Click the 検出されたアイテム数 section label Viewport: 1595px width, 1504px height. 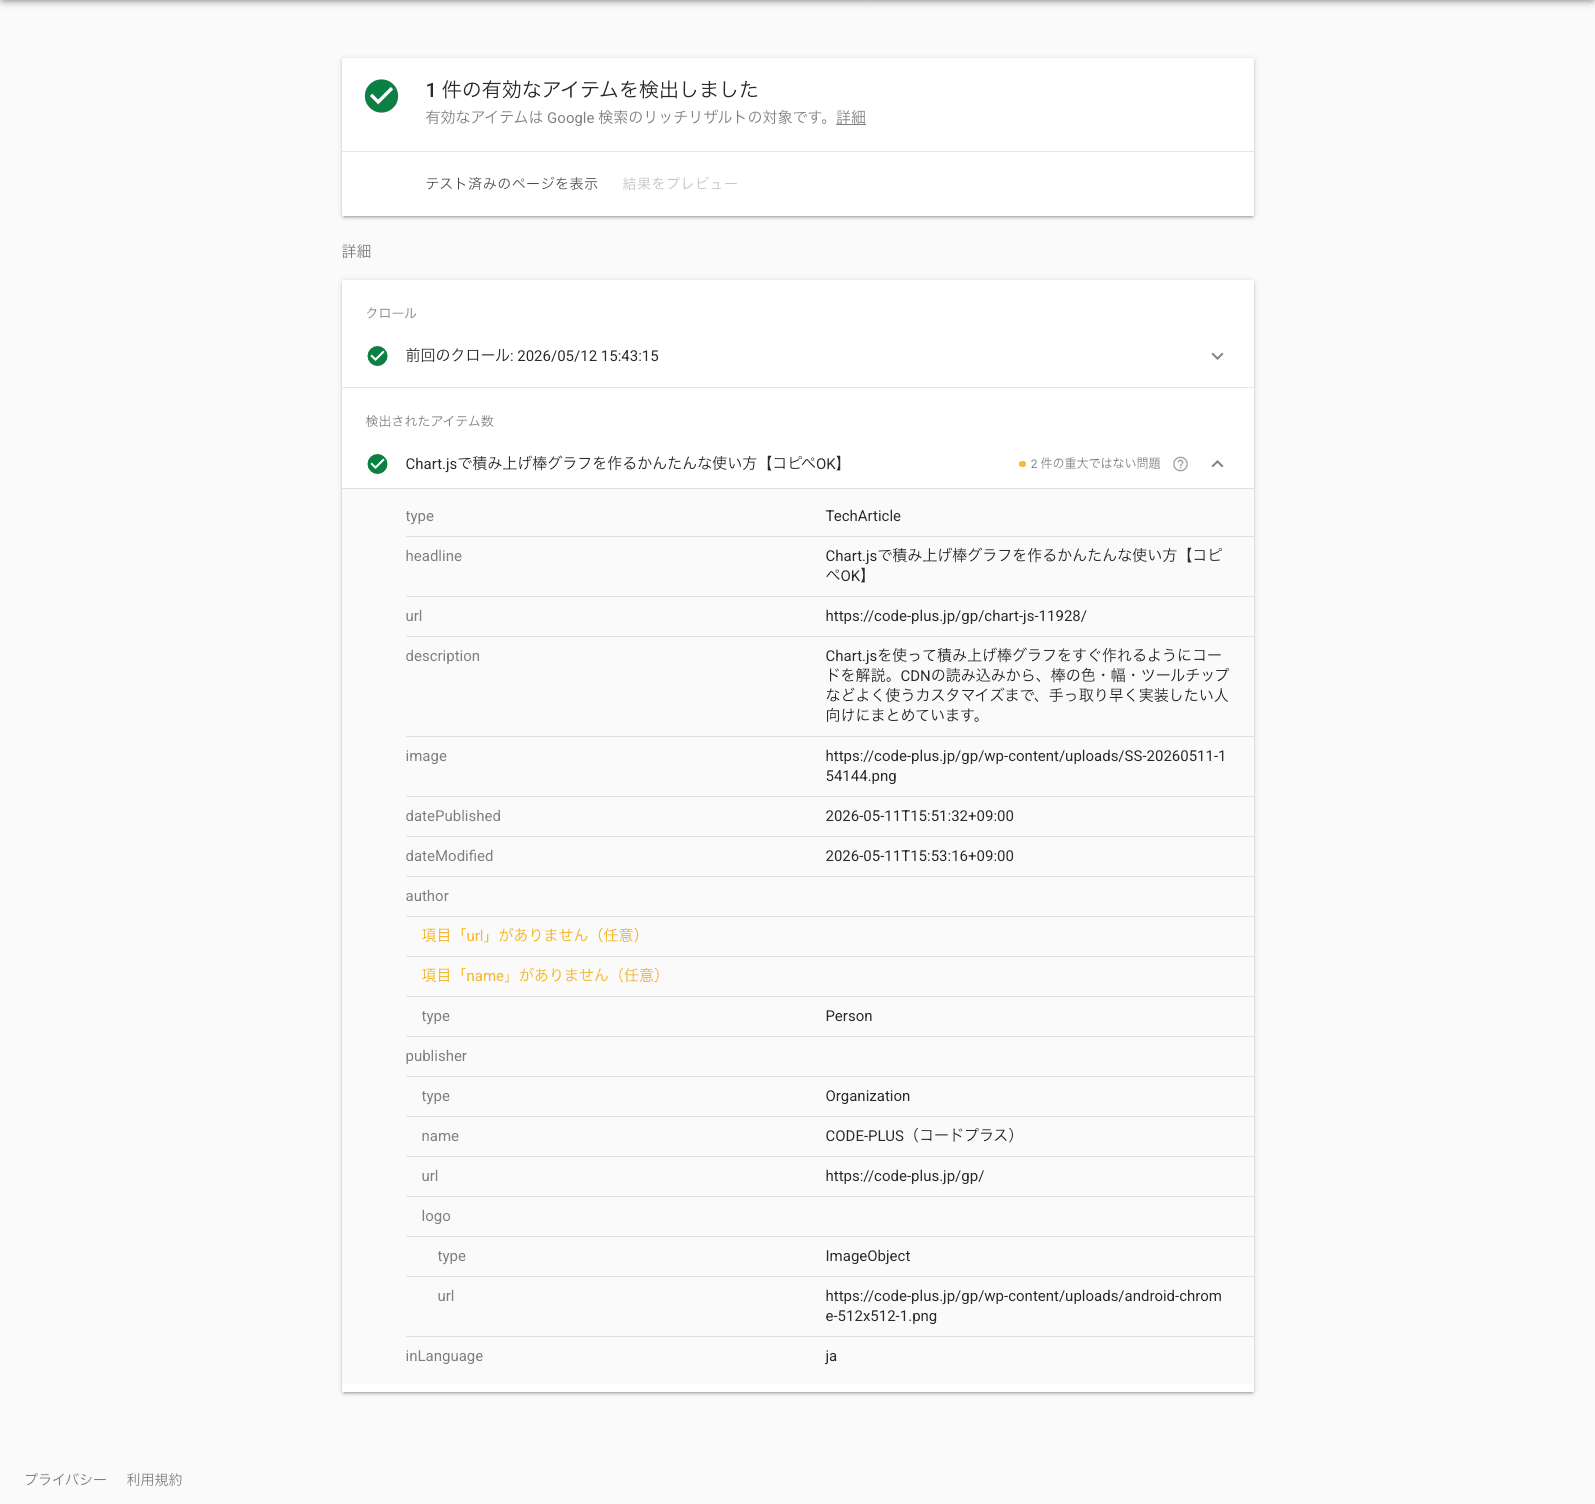click(430, 422)
